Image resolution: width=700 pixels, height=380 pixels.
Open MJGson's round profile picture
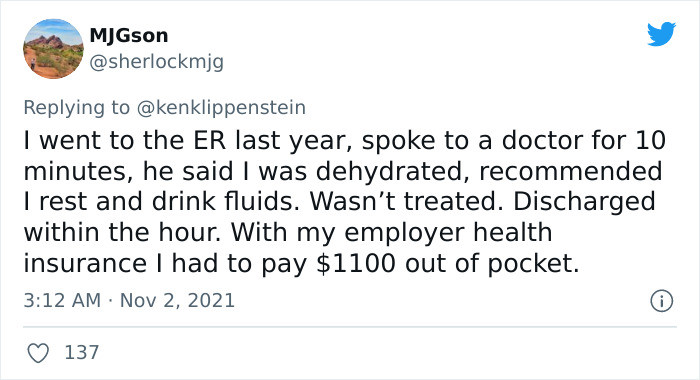[x=53, y=49]
